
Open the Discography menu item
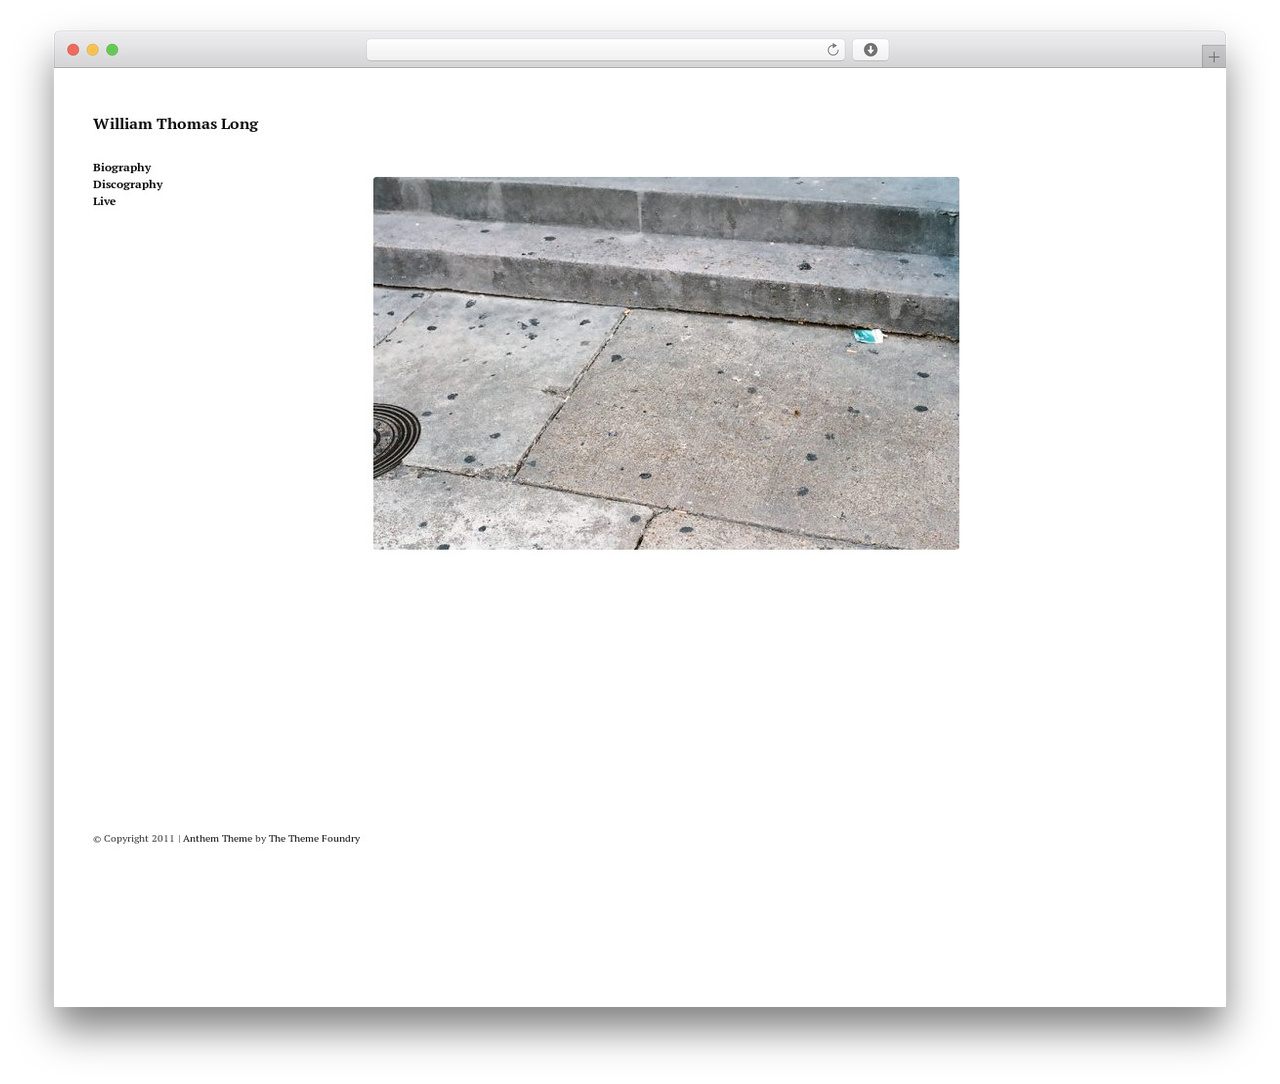point(128,184)
